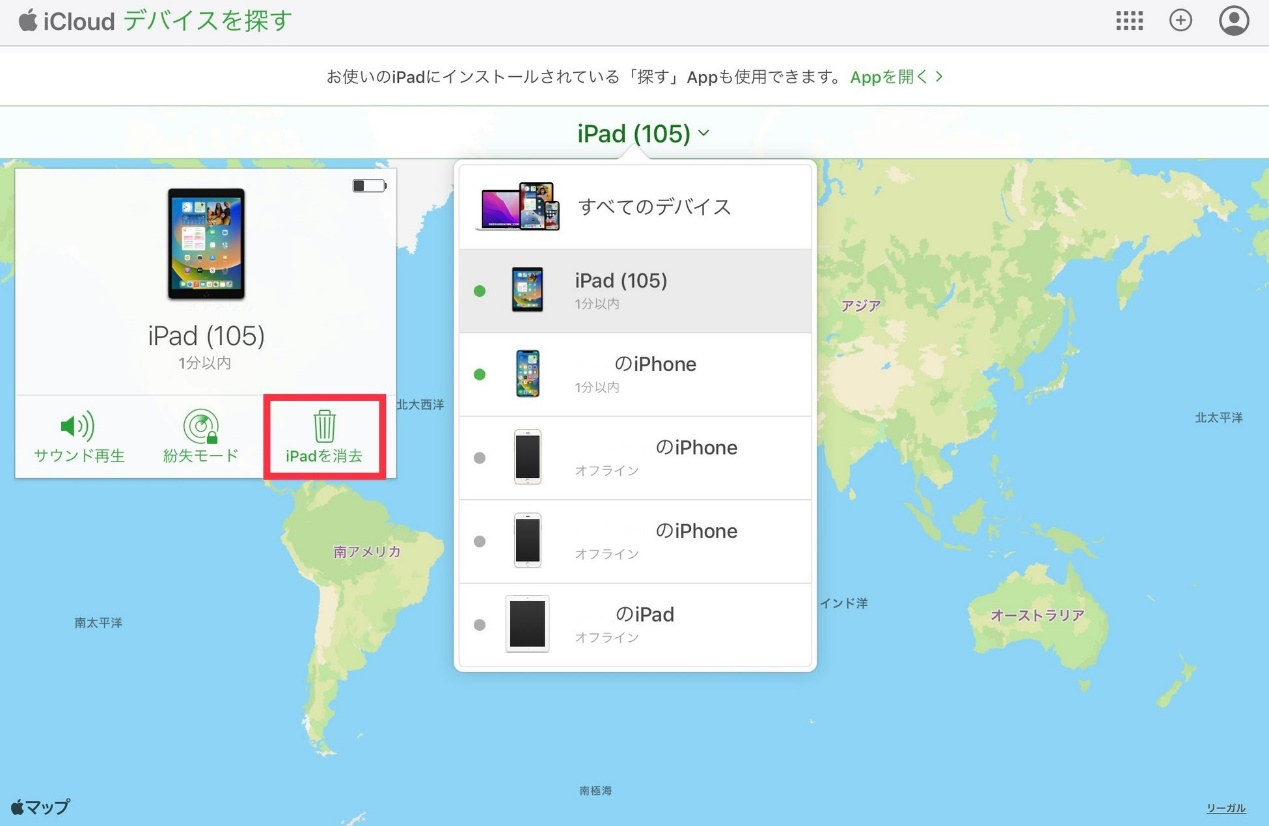Viewport: 1269px width, 826px height.
Task: Click the 南アメリカ map label
Action: (x=367, y=552)
